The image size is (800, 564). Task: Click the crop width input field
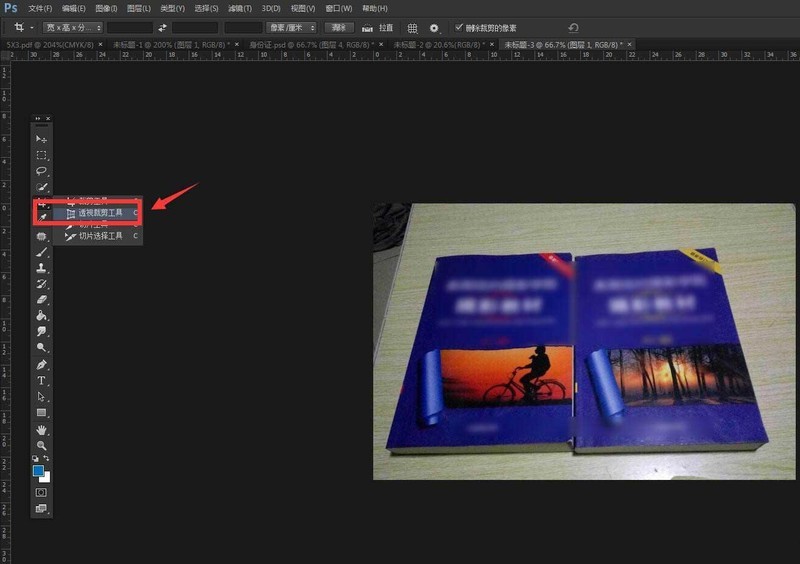pos(130,28)
